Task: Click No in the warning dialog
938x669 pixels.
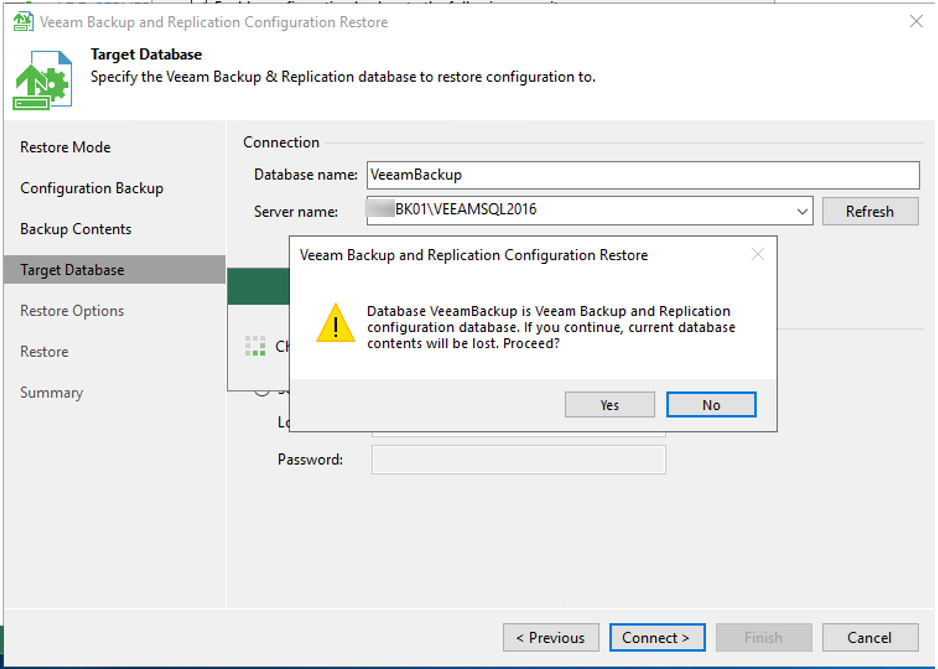Action: coord(711,405)
